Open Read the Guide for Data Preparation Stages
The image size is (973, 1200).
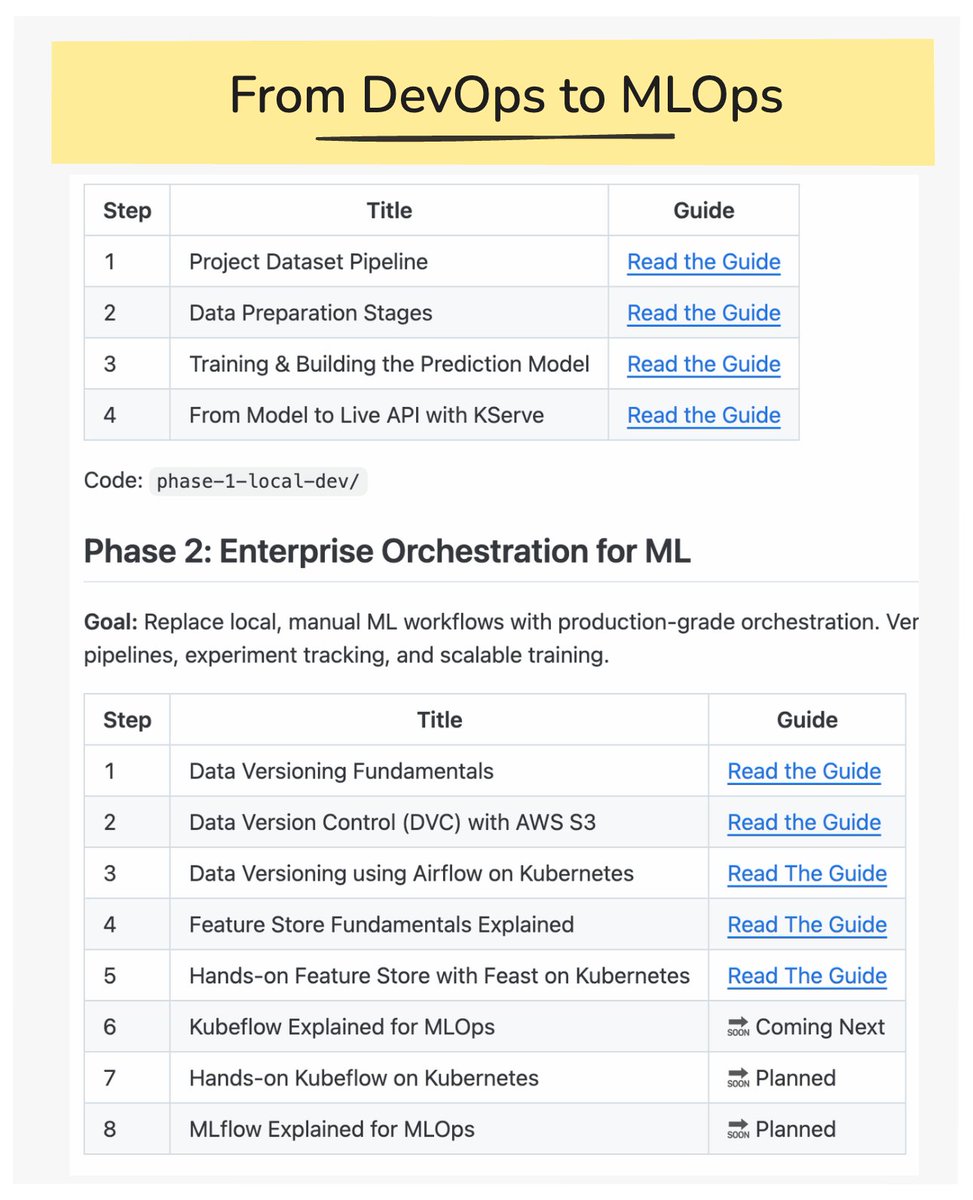(704, 313)
